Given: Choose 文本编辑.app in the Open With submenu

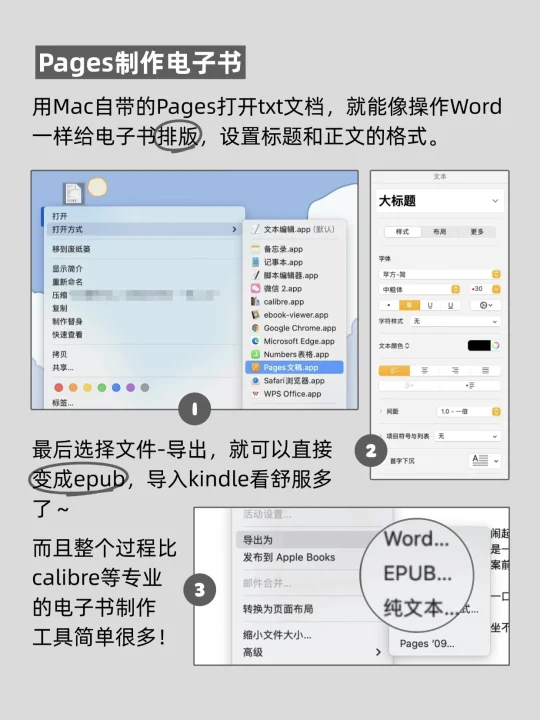Looking at the screenshot, I should [x=294, y=229].
